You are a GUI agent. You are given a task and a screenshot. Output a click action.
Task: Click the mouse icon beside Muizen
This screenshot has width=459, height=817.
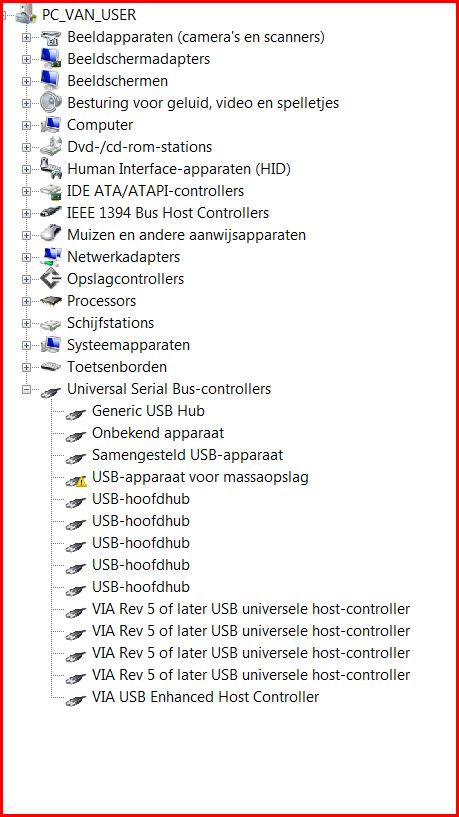coord(51,233)
